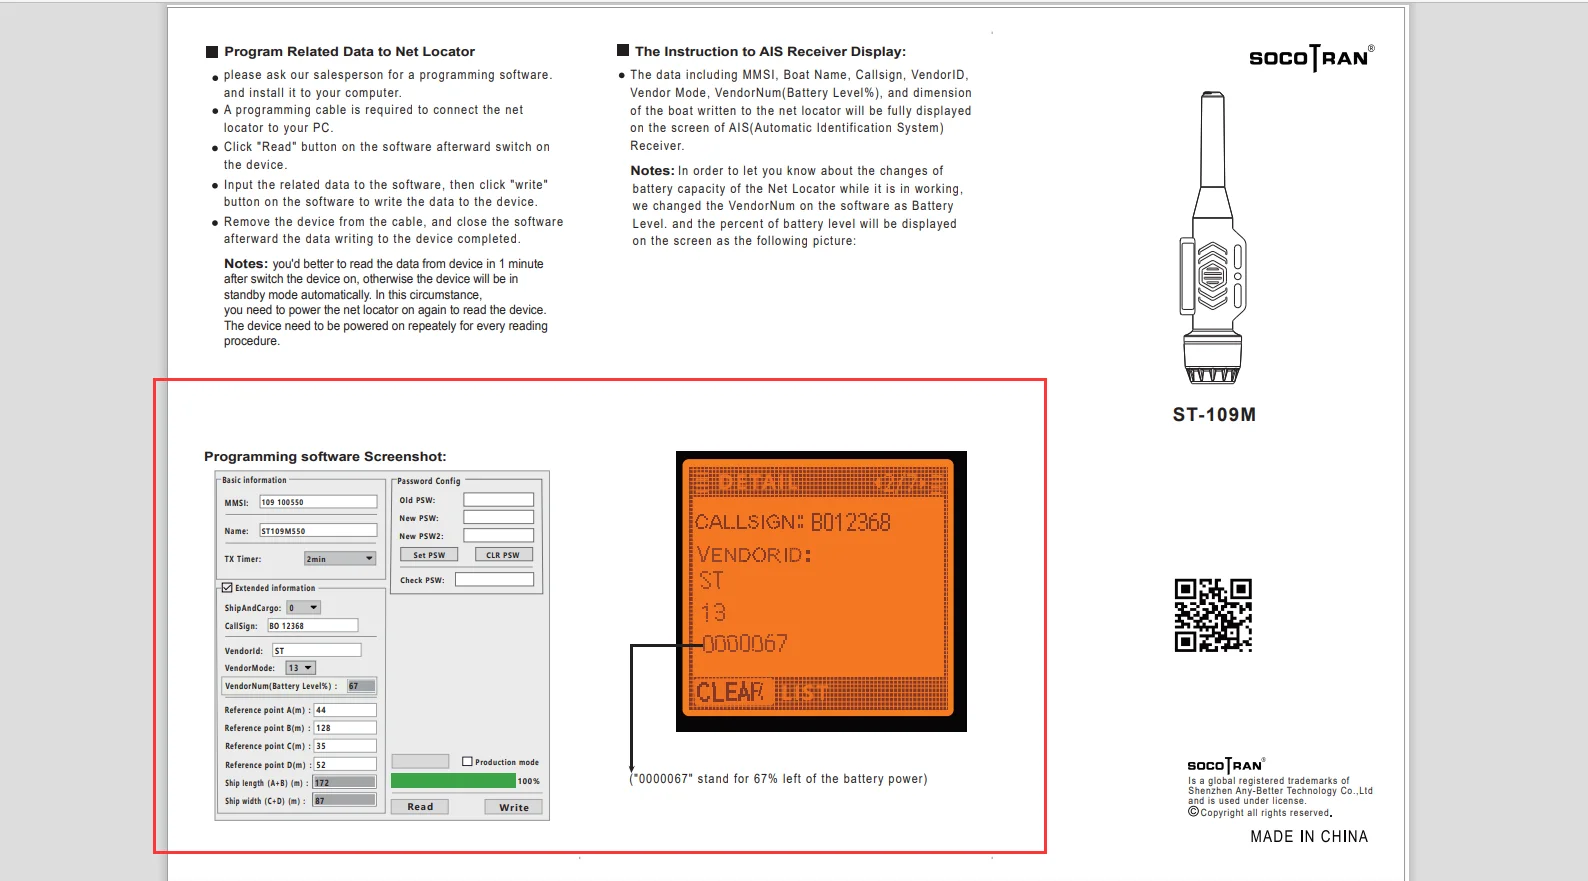Click the SOCOTRAN logo at top right
This screenshot has height=881, width=1588.
(1310, 58)
